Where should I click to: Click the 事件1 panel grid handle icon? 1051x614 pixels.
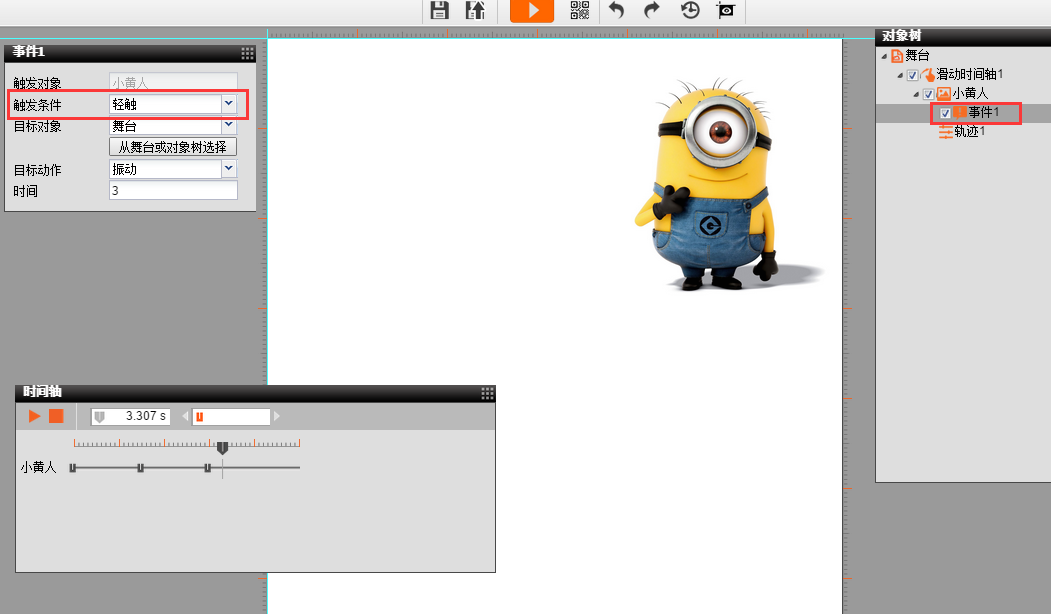tap(247, 53)
